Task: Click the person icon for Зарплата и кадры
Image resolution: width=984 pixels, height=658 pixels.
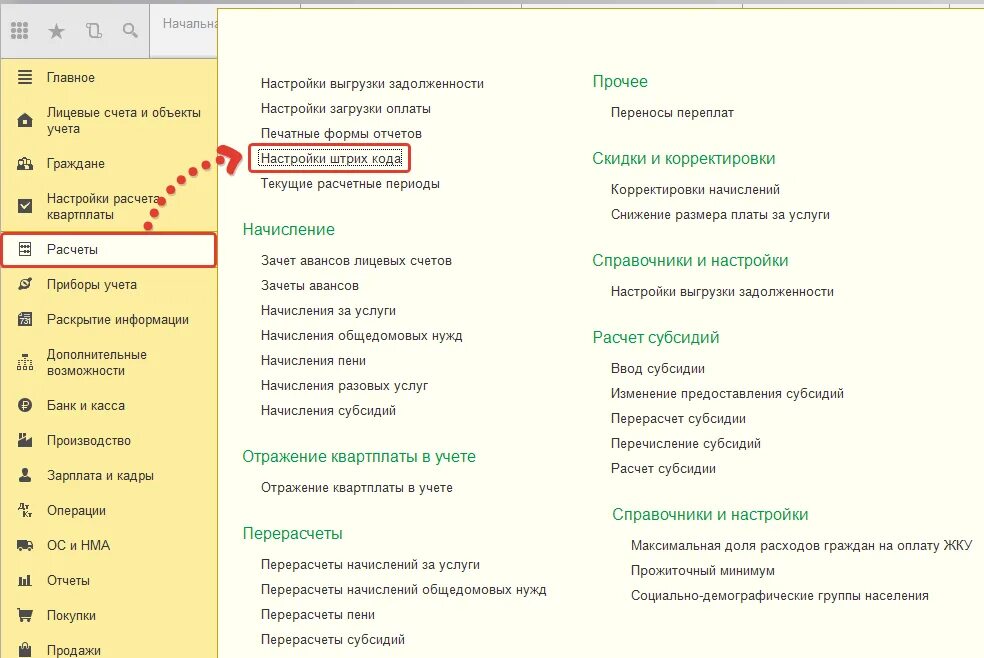Action: coord(25,475)
